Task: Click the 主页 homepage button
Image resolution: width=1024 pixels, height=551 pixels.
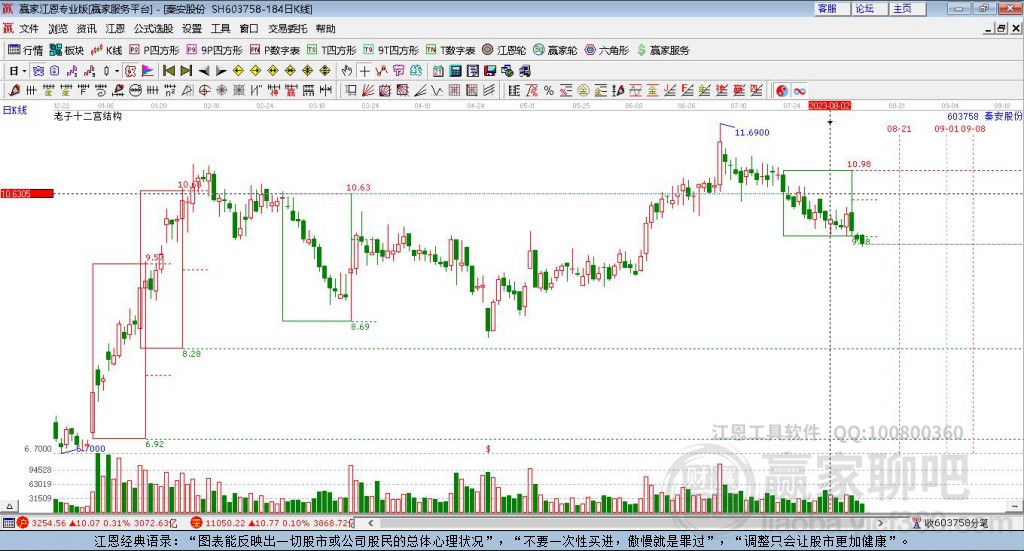Action: (907, 8)
